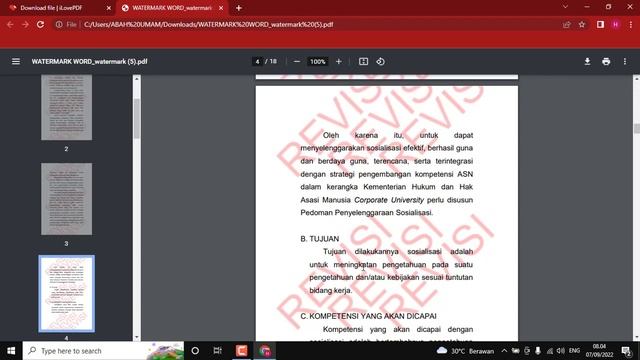Go back in browser history
640x360 pixels.
pos(10,24)
